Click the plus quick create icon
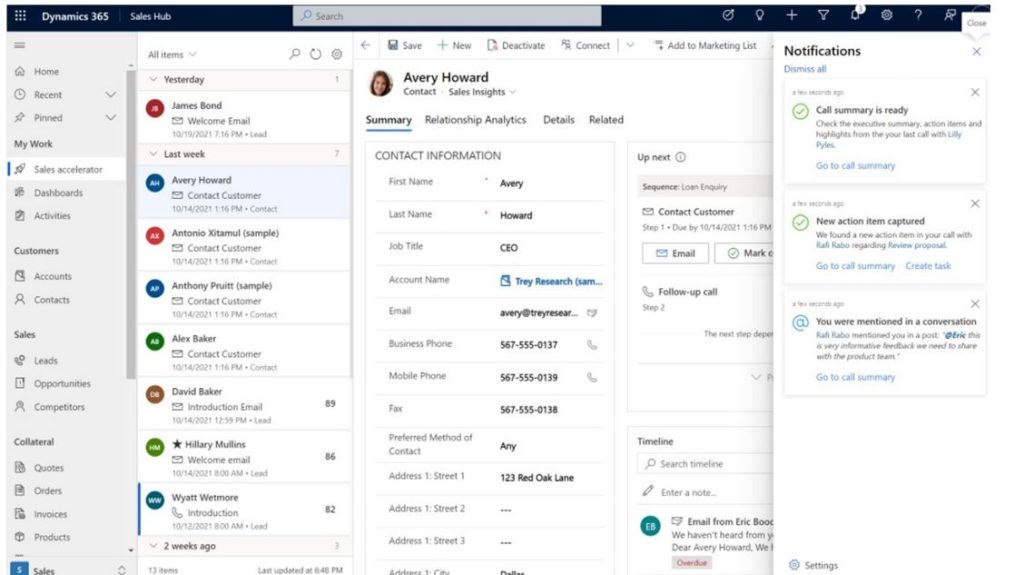This screenshot has width=1024, height=575. [792, 15]
